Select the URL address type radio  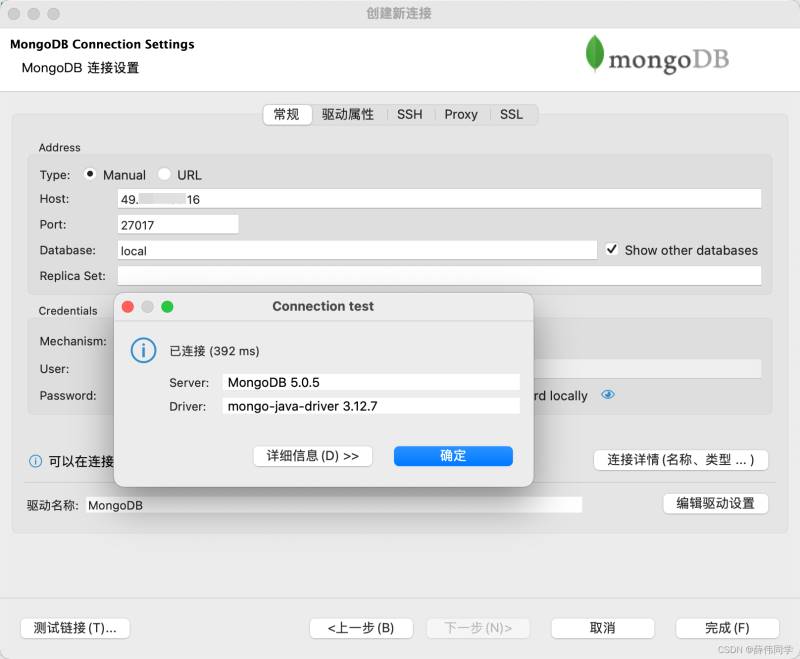[x=164, y=174]
